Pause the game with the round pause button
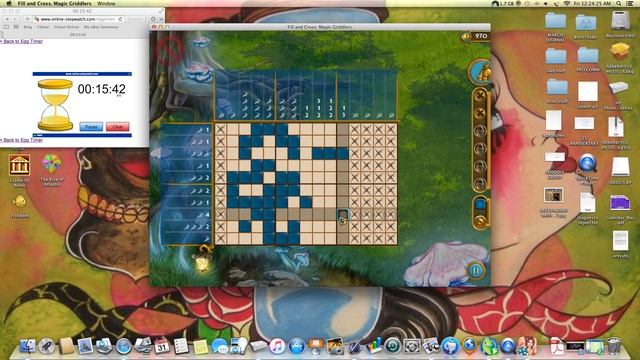Image resolution: width=640 pixels, height=360 pixels. coord(476,270)
